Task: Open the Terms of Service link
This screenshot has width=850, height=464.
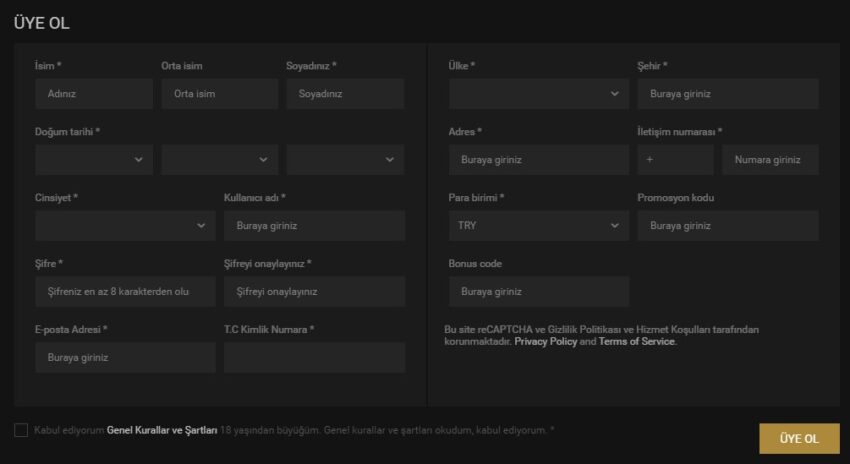Action: (637, 342)
